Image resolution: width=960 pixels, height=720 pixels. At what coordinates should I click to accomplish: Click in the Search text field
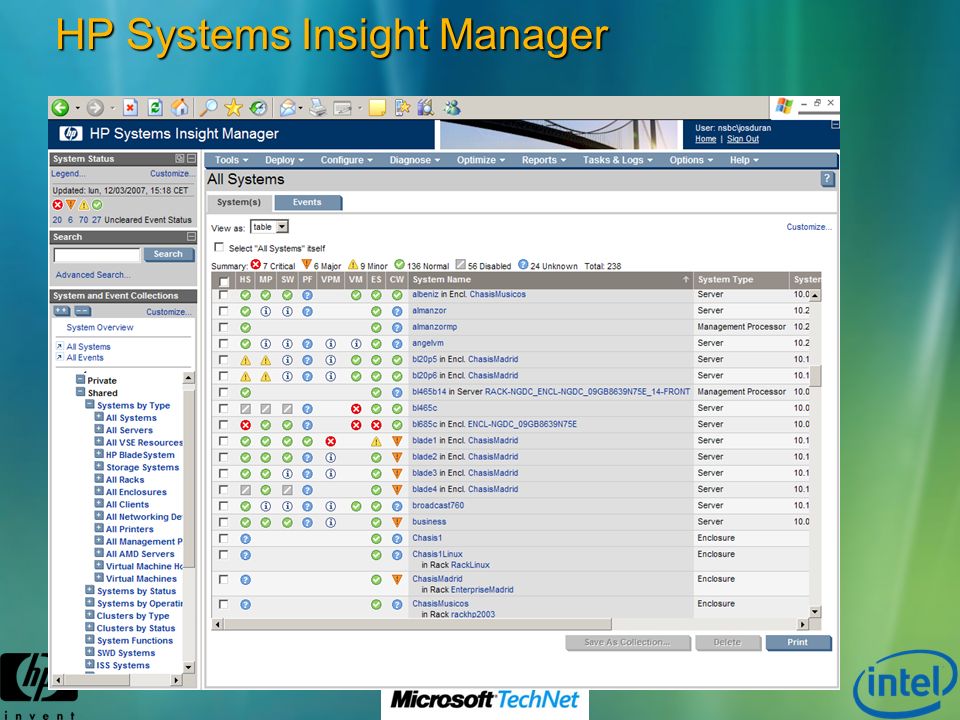(97, 255)
